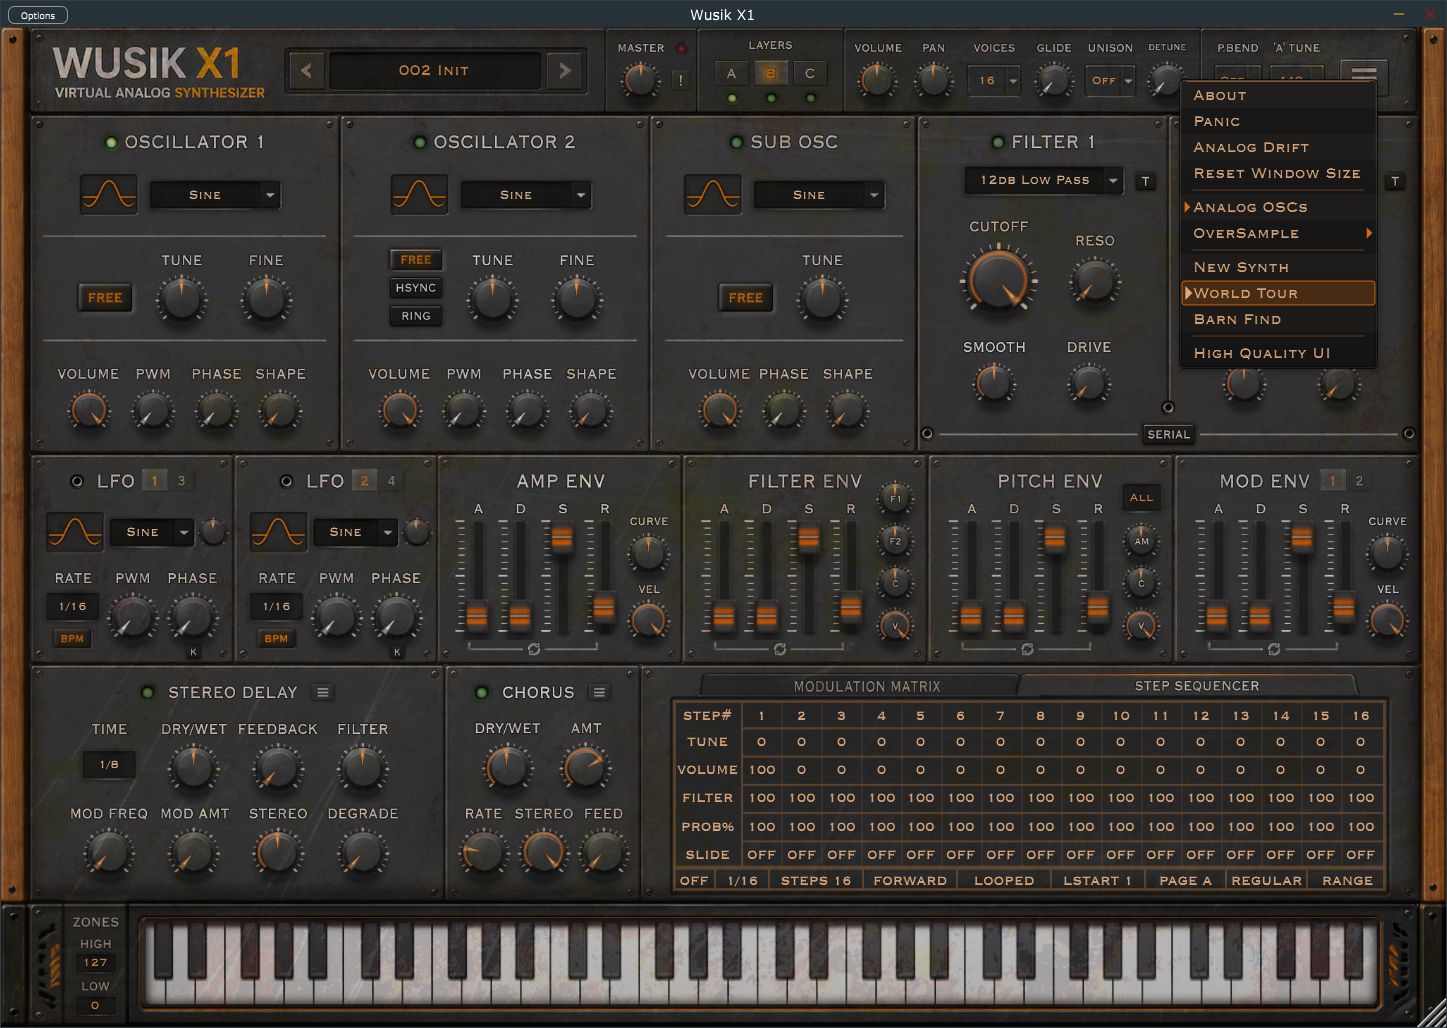This screenshot has height=1028, width=1447.
Task: Click the Filter Env F2 destination knob
Action: tap(895, 541)
